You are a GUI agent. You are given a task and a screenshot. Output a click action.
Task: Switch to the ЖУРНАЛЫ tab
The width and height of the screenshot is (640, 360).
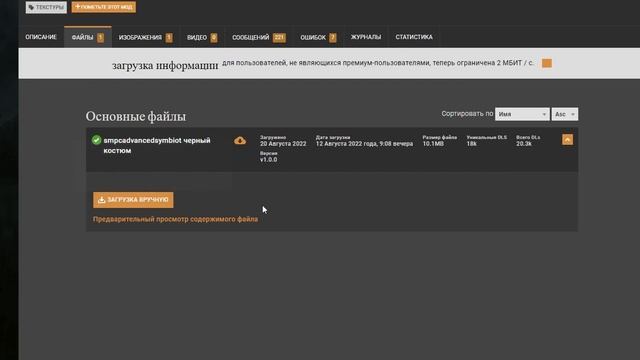pyautogui.click(x=366, y=37)
